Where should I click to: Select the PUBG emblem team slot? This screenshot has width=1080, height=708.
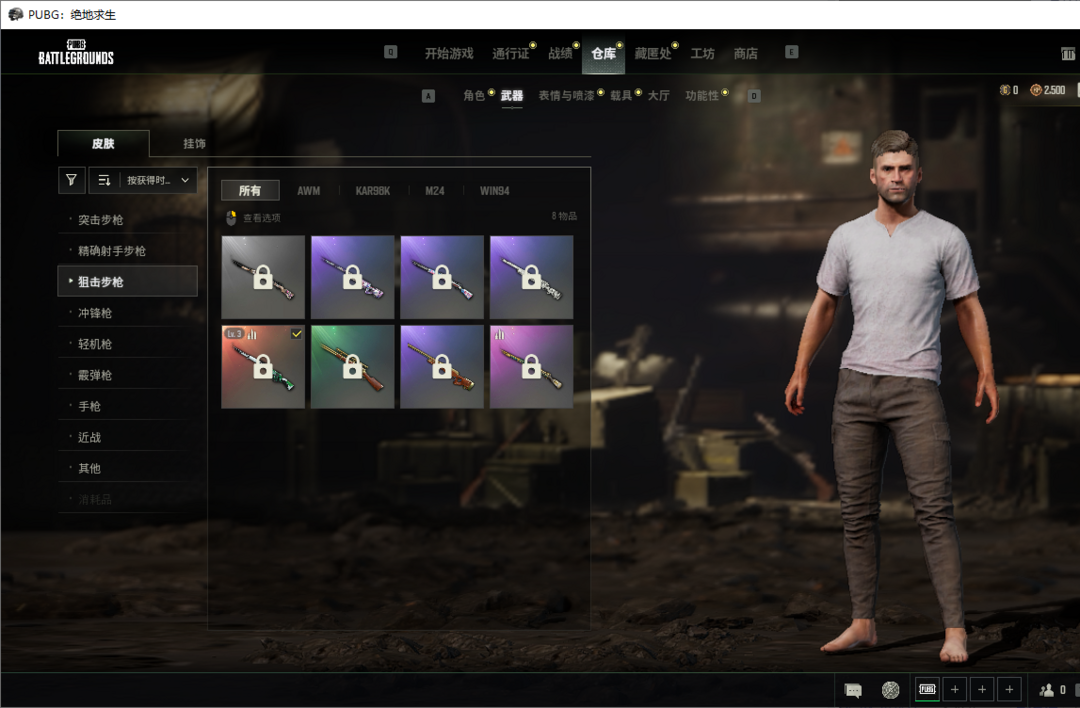click(x=927, y=689)
